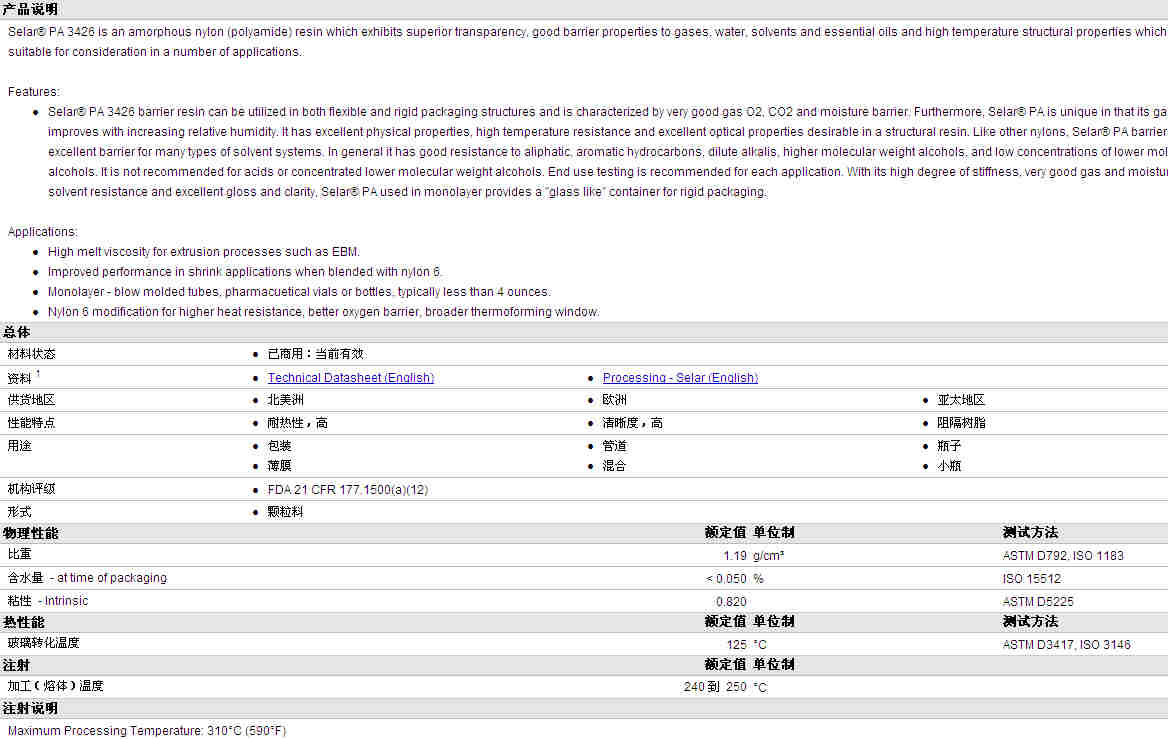The height and width of the screenshot is (739, 1168).
Task: Click the 形式 row label
Action: 19,513
